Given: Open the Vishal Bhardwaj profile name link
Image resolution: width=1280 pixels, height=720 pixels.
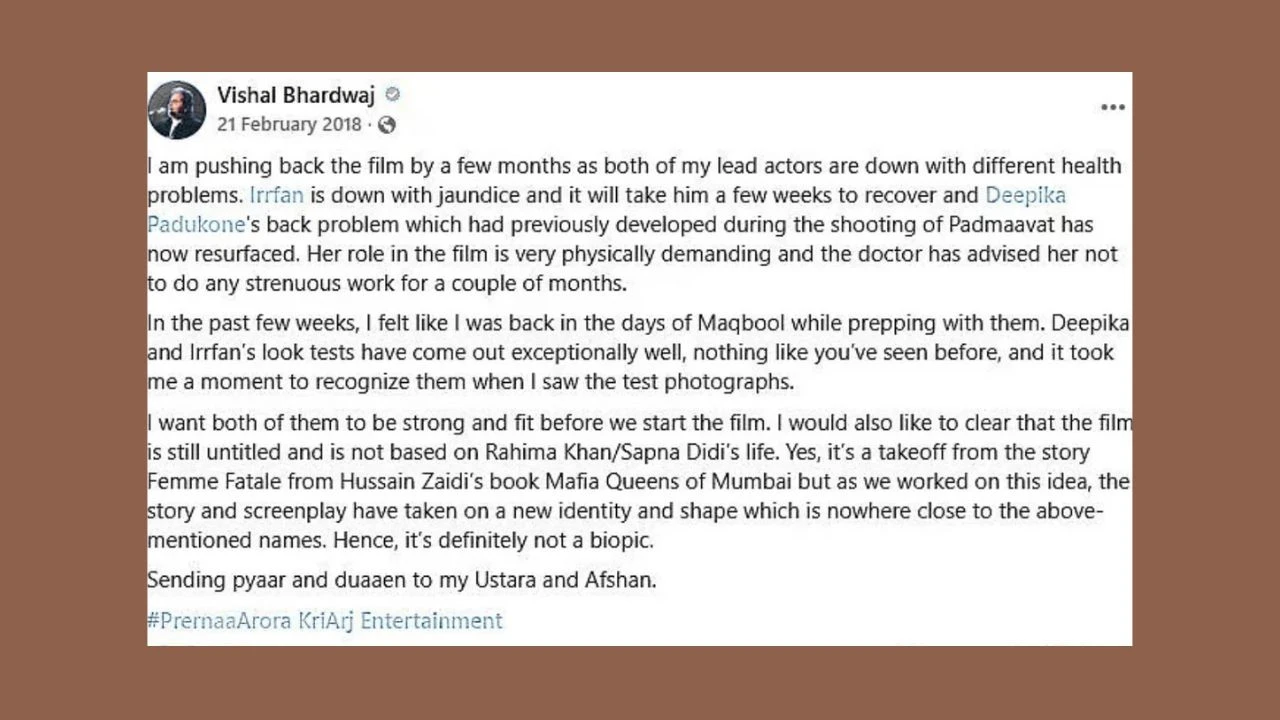Looking at the screenshot, I should [296, 95].
